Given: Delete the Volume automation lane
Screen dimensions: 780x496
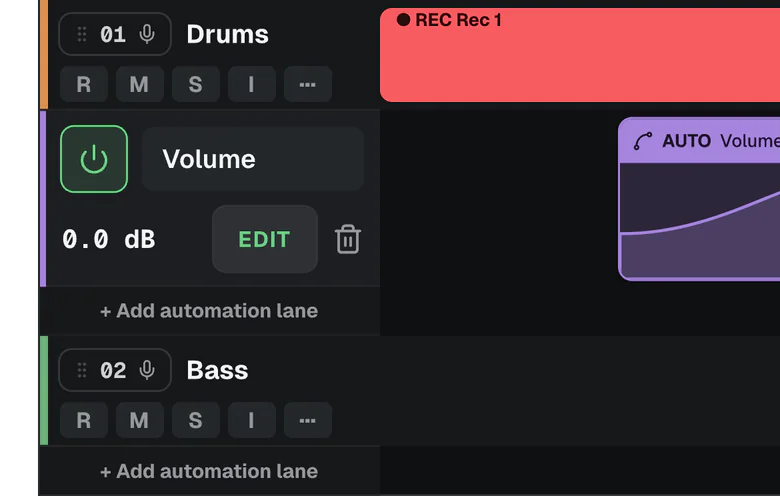Looking at the screenshot, I should pos(348,239).
